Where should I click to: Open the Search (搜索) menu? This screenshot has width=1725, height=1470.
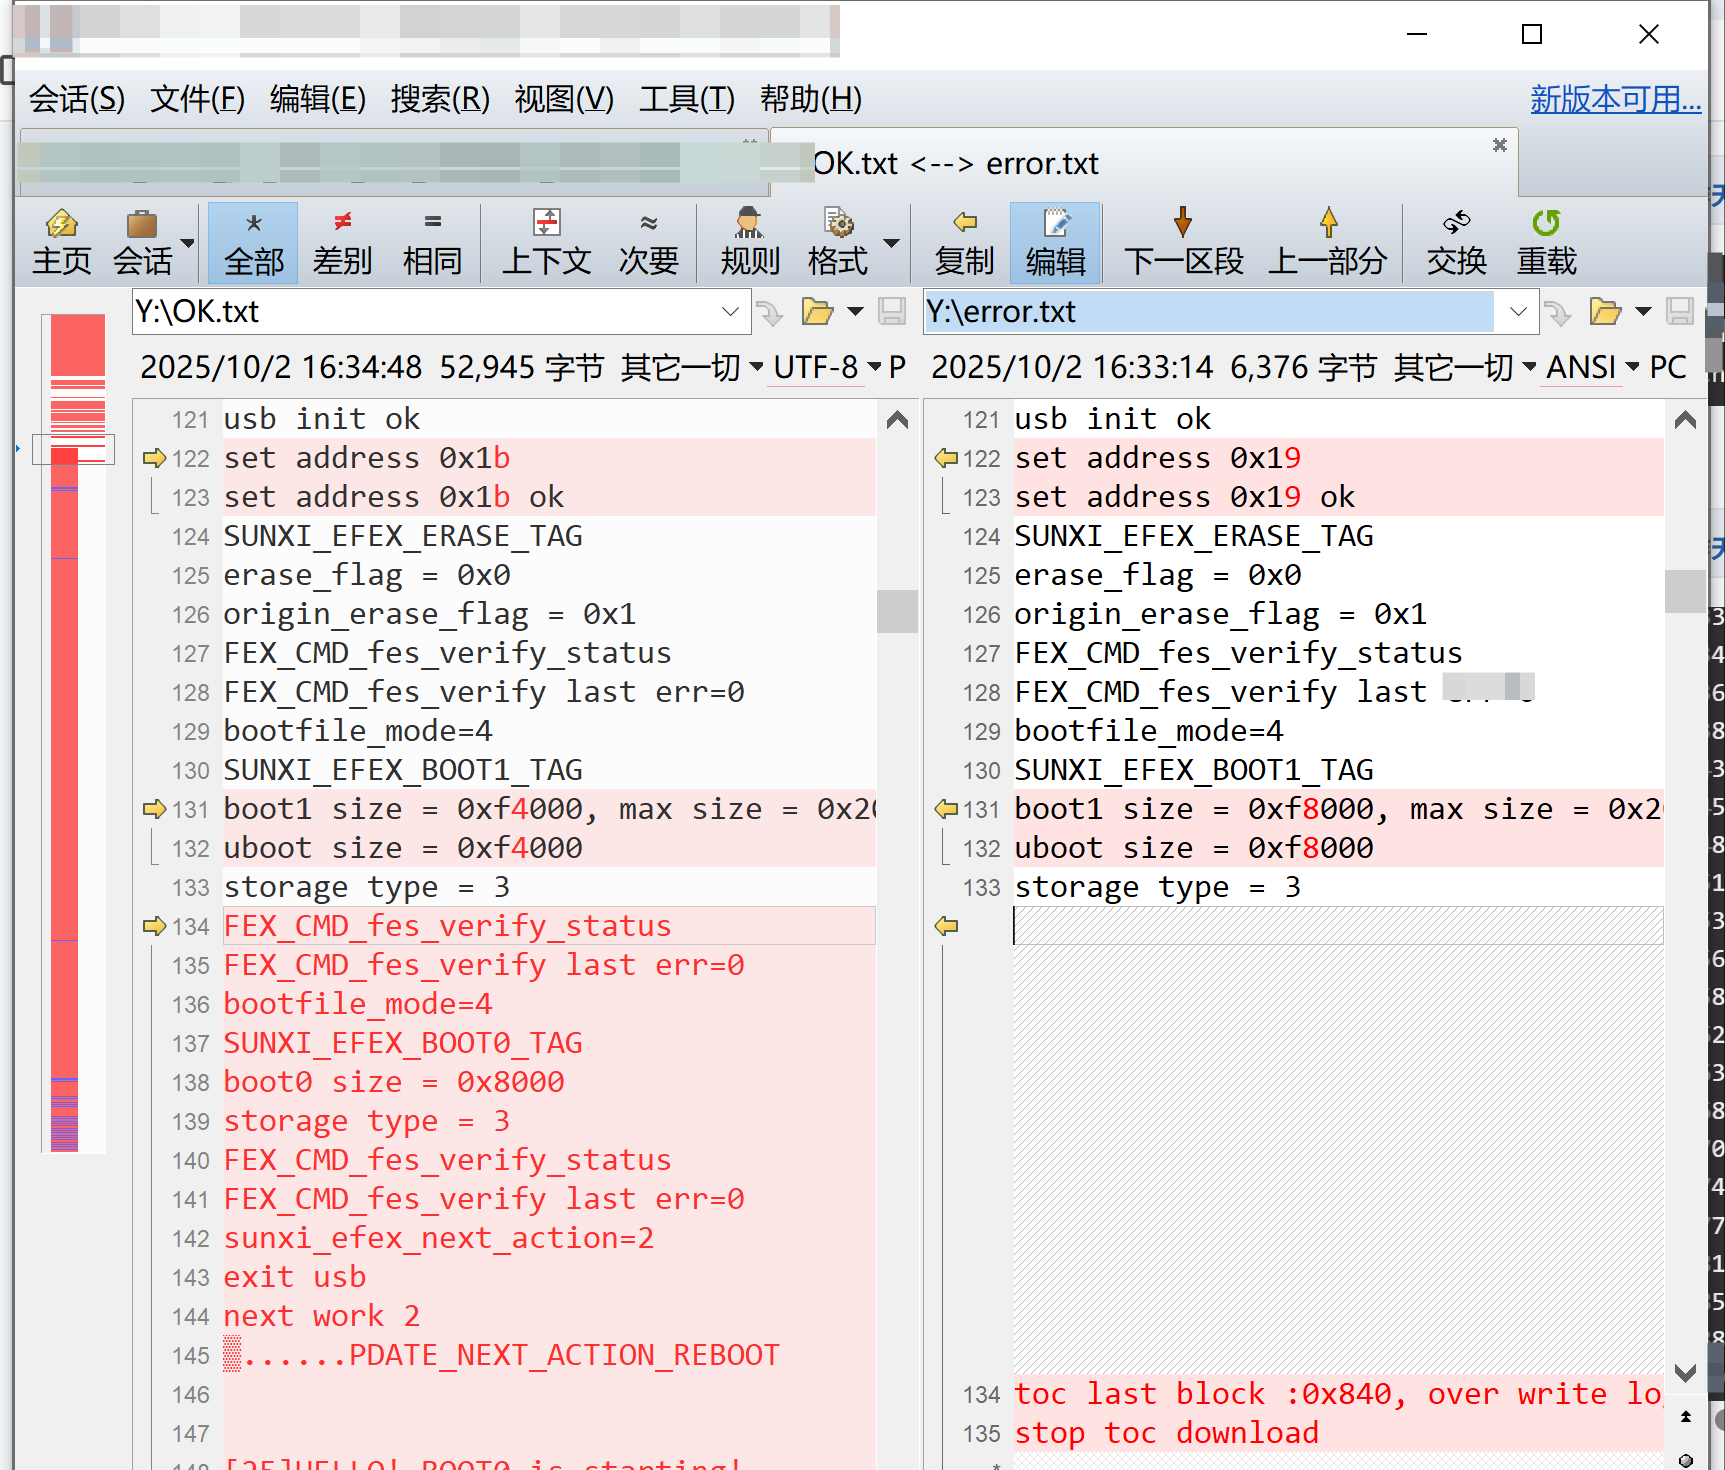[x=439, y=99]
